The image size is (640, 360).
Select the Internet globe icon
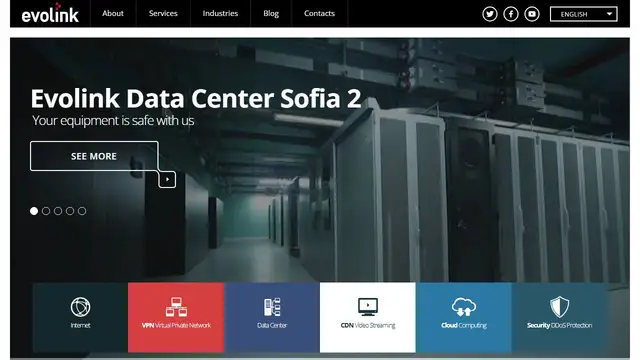[80, 307]
